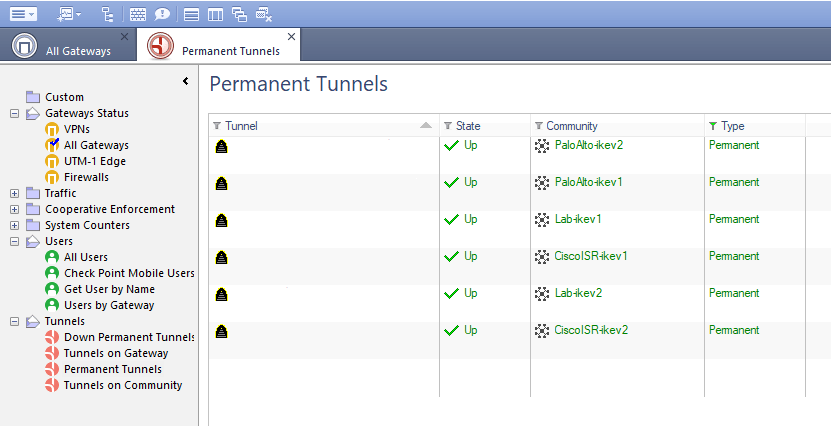Viewport: 831px width, 426px height.
Task: Click the vertical columns layout toolbar icon
Action: 215,14
